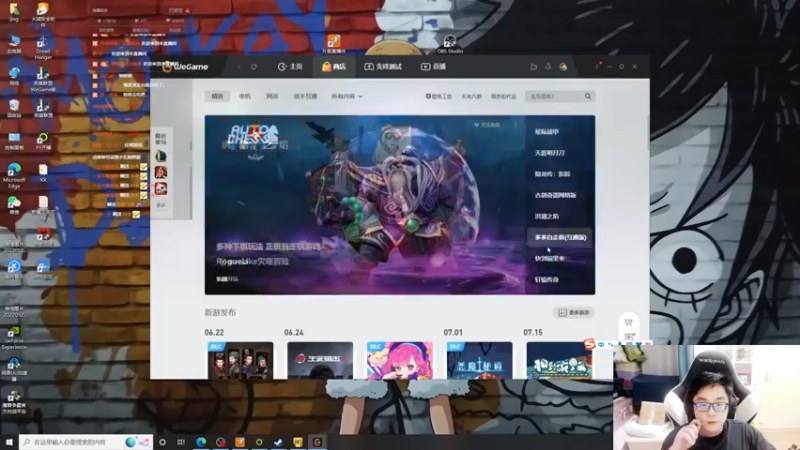The height and width of the screenshot is (450, 800).
Task: Open the second recent game icon in sidebar
Action: click(161, 173)
